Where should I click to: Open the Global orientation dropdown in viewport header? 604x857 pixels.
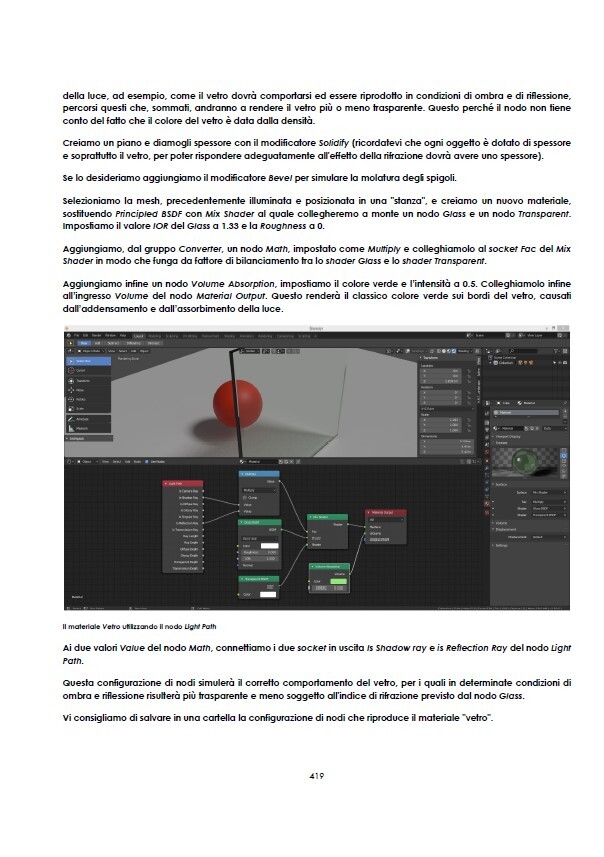pyautogui.click(x=249, y=351)
